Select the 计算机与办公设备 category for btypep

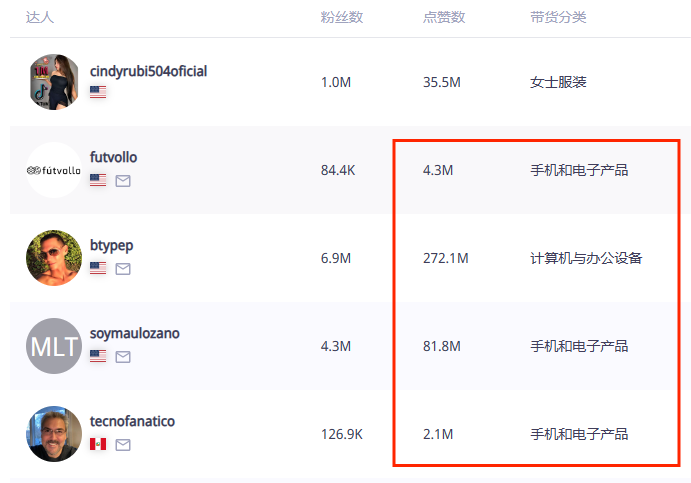coord(586,258)
